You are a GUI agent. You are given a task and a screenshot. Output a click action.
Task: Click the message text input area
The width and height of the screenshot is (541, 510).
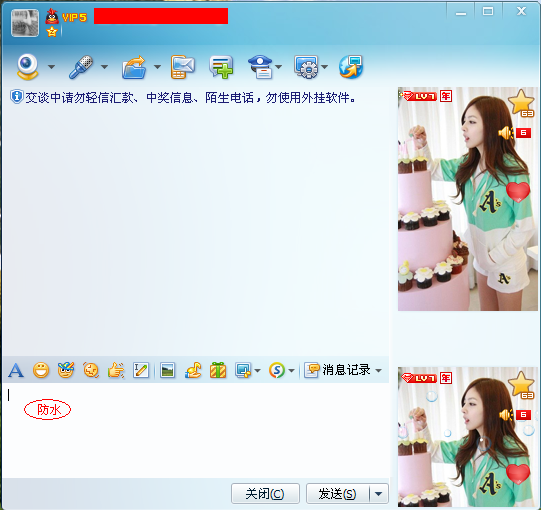coord(196,430)
